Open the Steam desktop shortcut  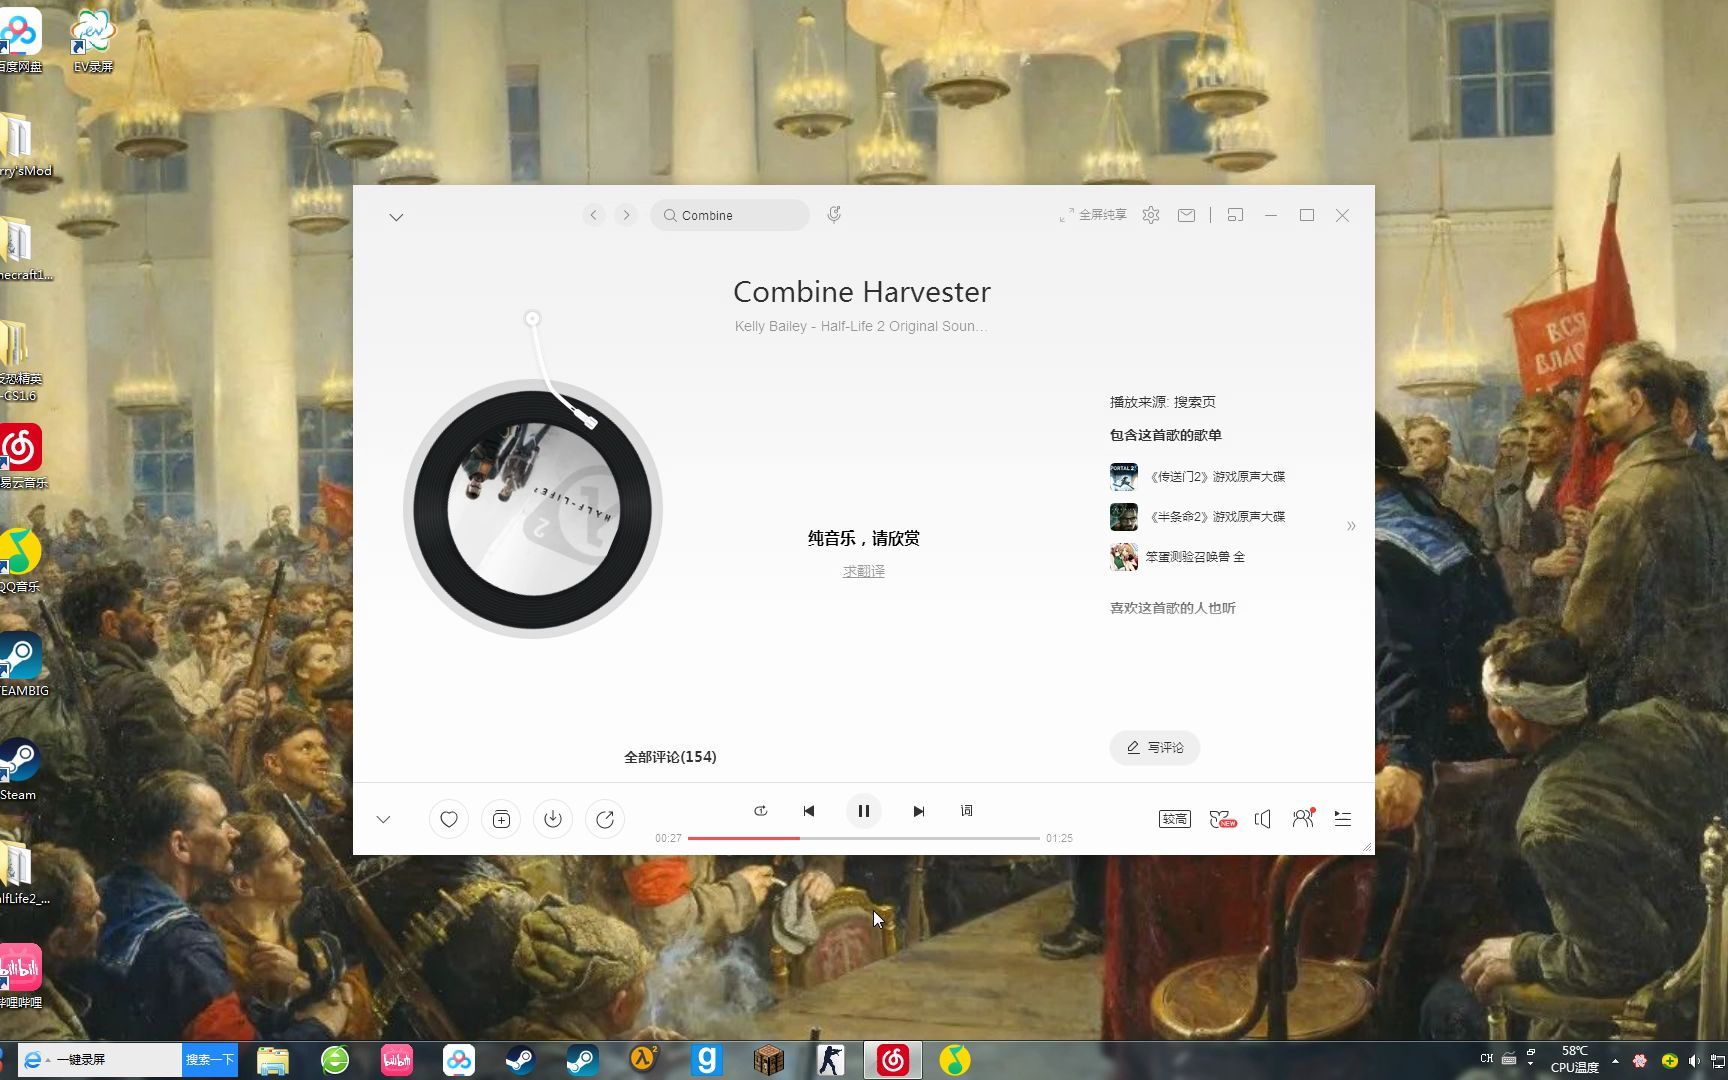(18, 769)
